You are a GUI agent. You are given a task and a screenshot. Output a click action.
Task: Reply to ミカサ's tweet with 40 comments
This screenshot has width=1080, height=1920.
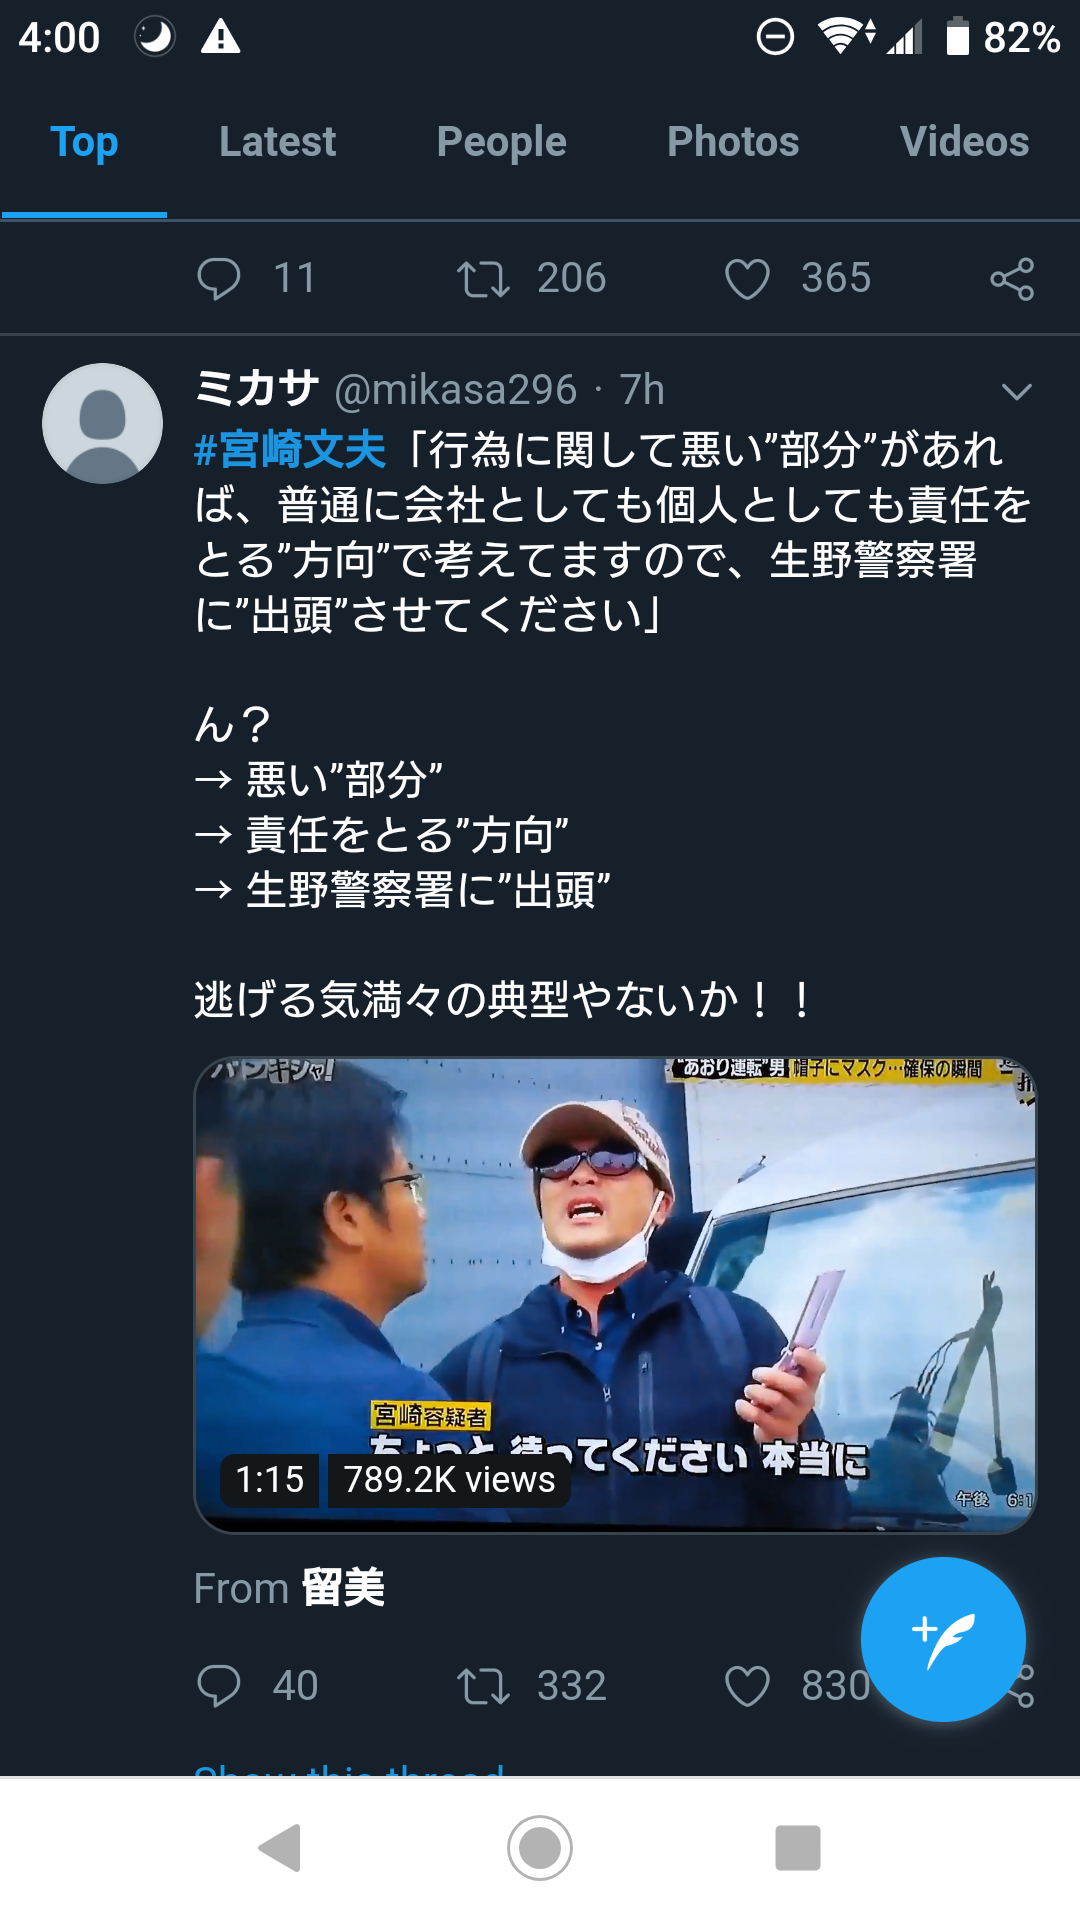coord(219,1685)
